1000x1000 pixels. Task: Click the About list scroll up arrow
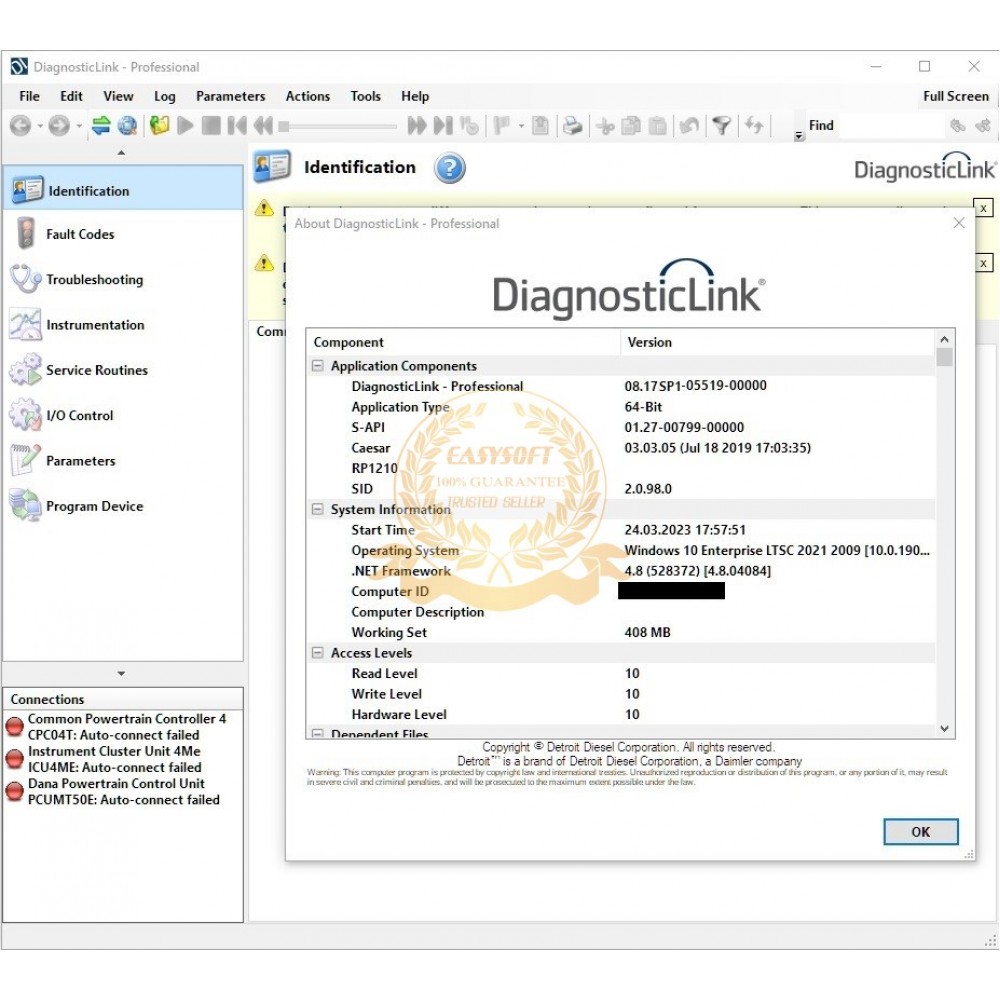click(945, 339)
